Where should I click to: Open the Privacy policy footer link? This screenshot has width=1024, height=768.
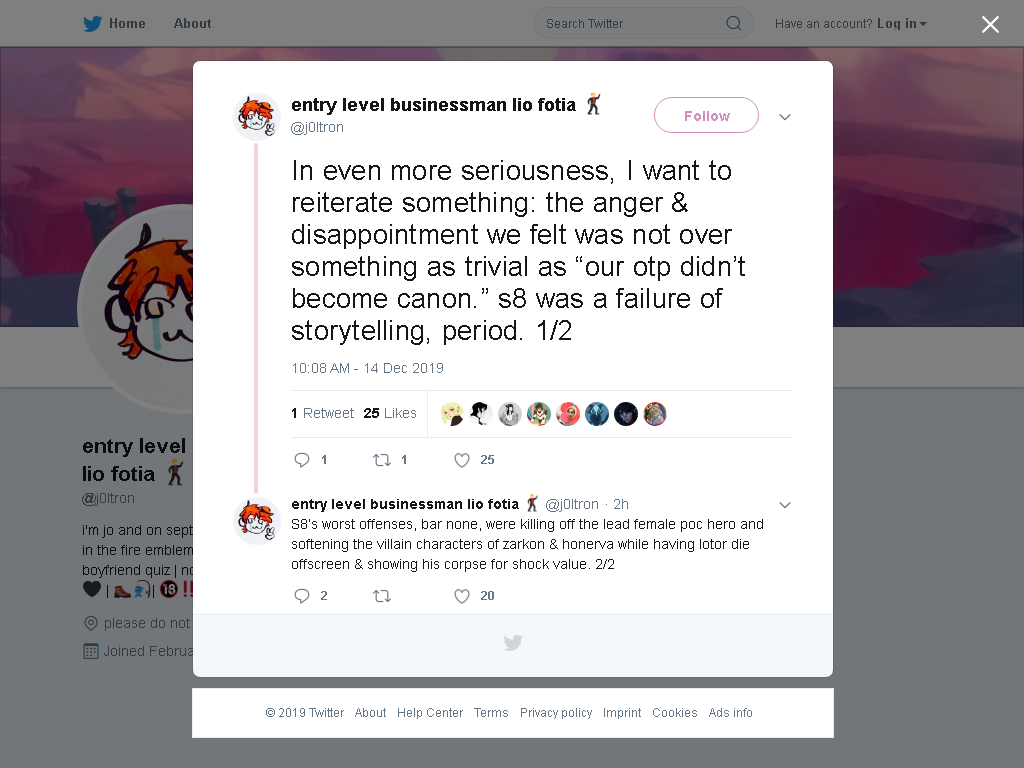556,712
